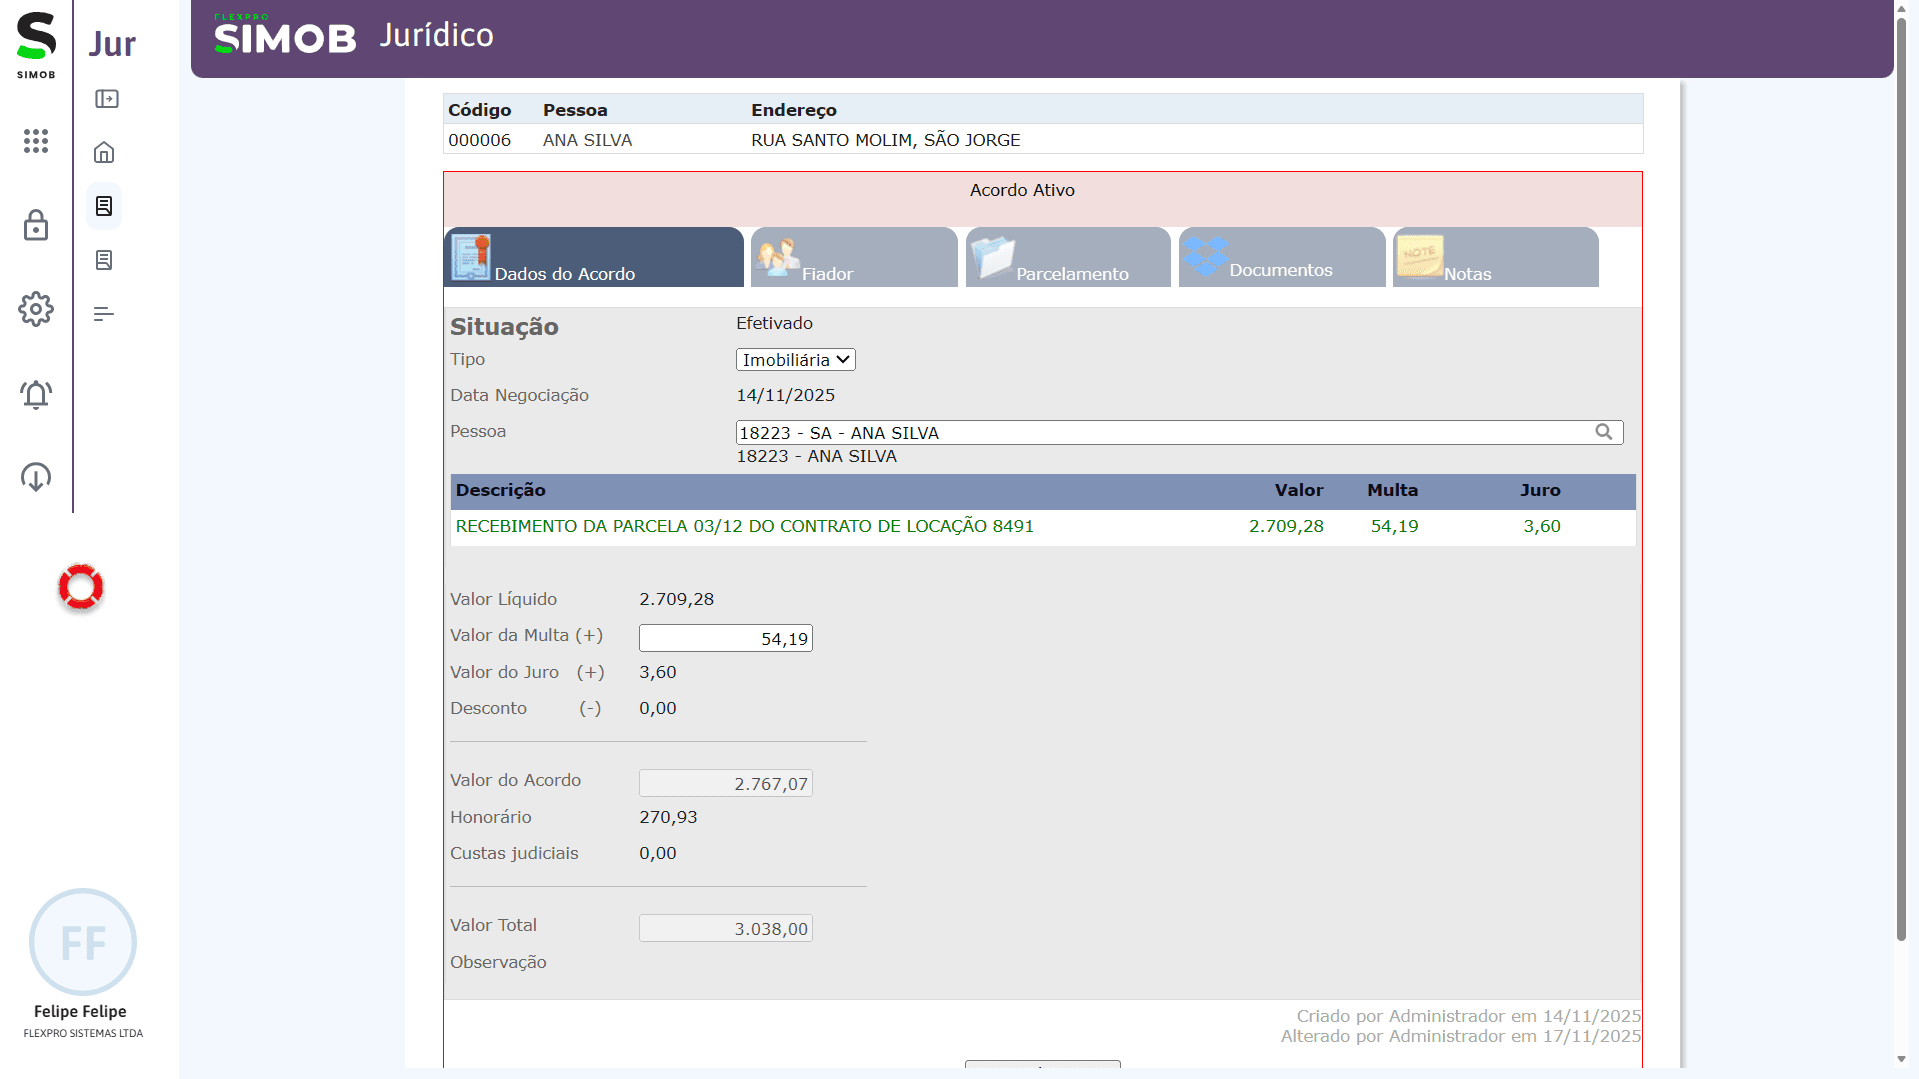This screenshot has width=1919, height=1079.
Task: Click the Valor da Multa input field
Action: [725, 638]
